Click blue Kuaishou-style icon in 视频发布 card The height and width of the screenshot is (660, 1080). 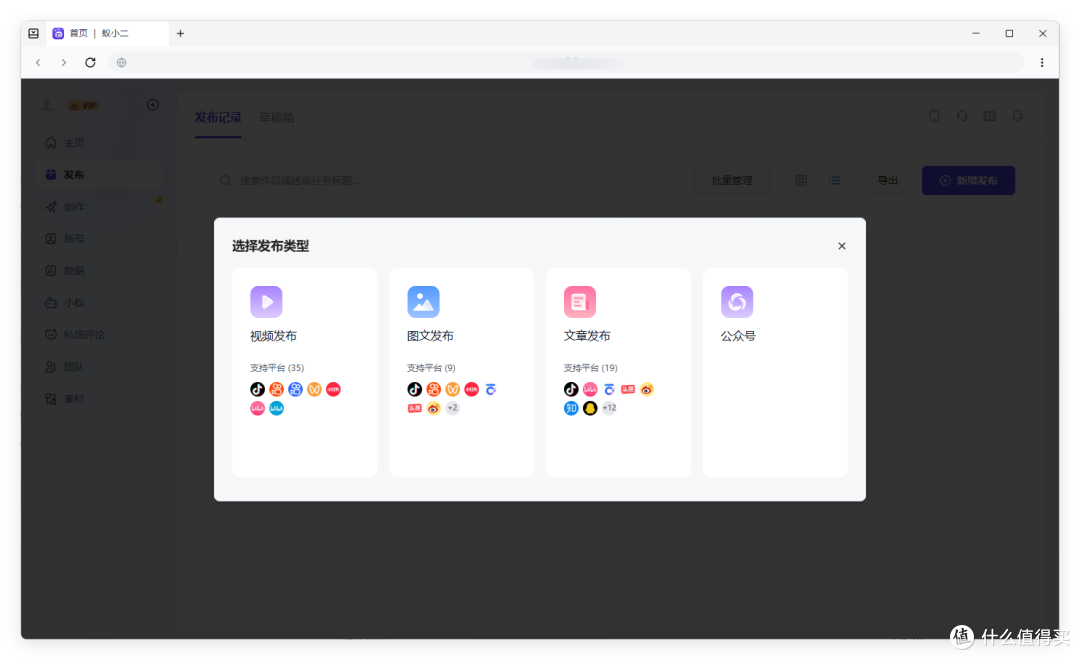tap(295, 389)
